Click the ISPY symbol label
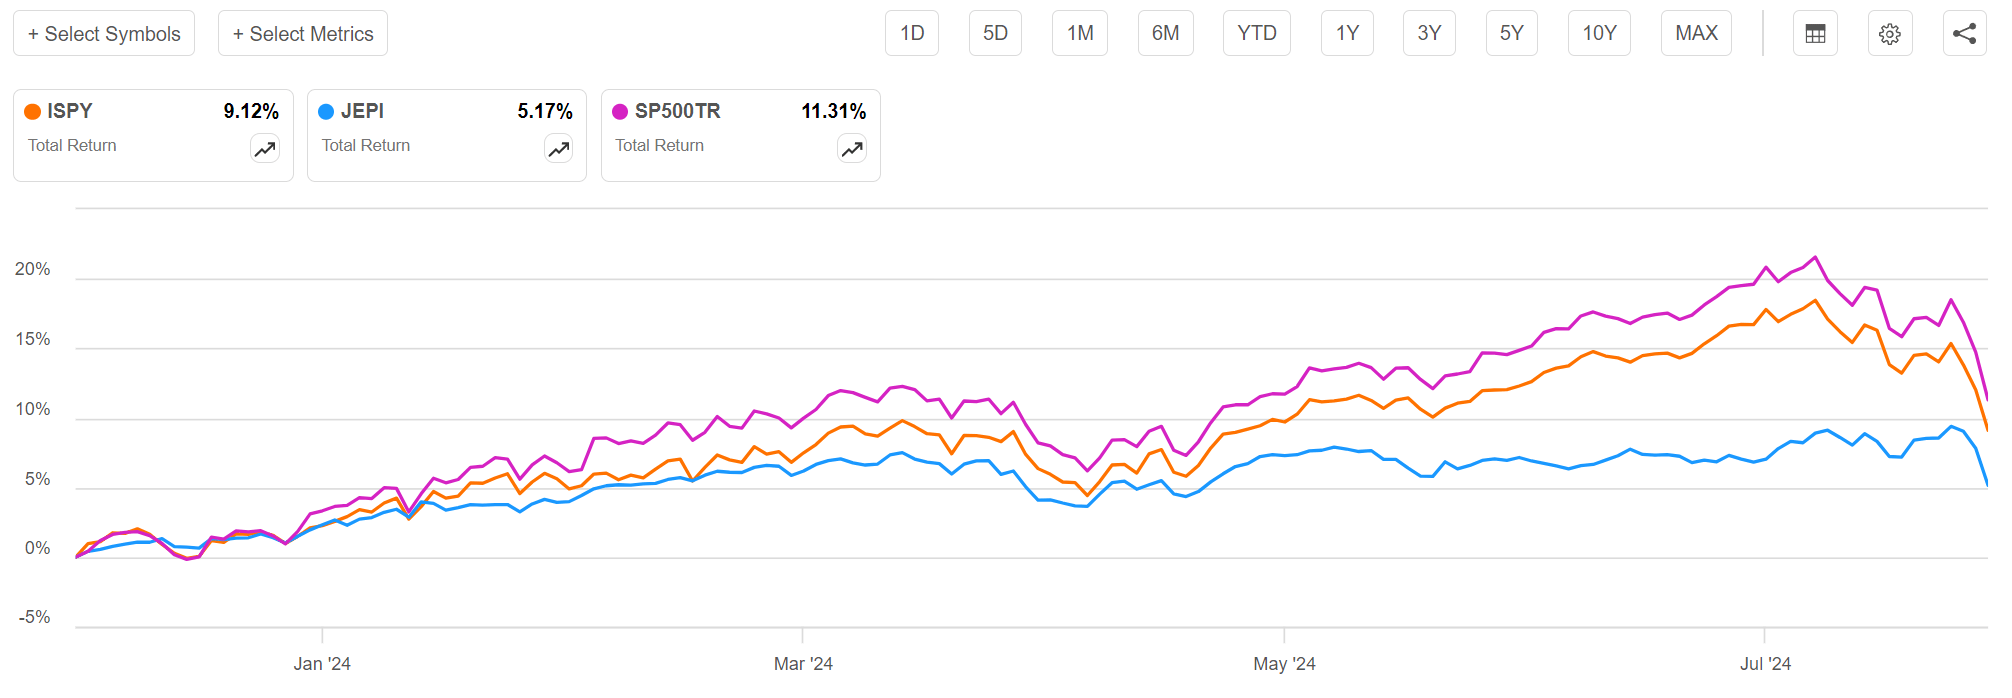Screen dimensions: 2012x698 pos(70,111)
